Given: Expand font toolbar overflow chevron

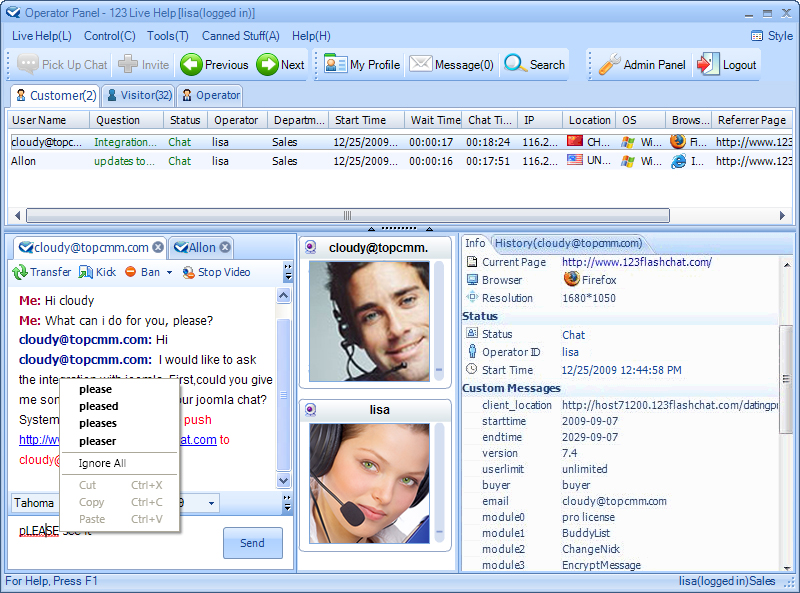Looking at the screenshot, I should click(287, 503).
